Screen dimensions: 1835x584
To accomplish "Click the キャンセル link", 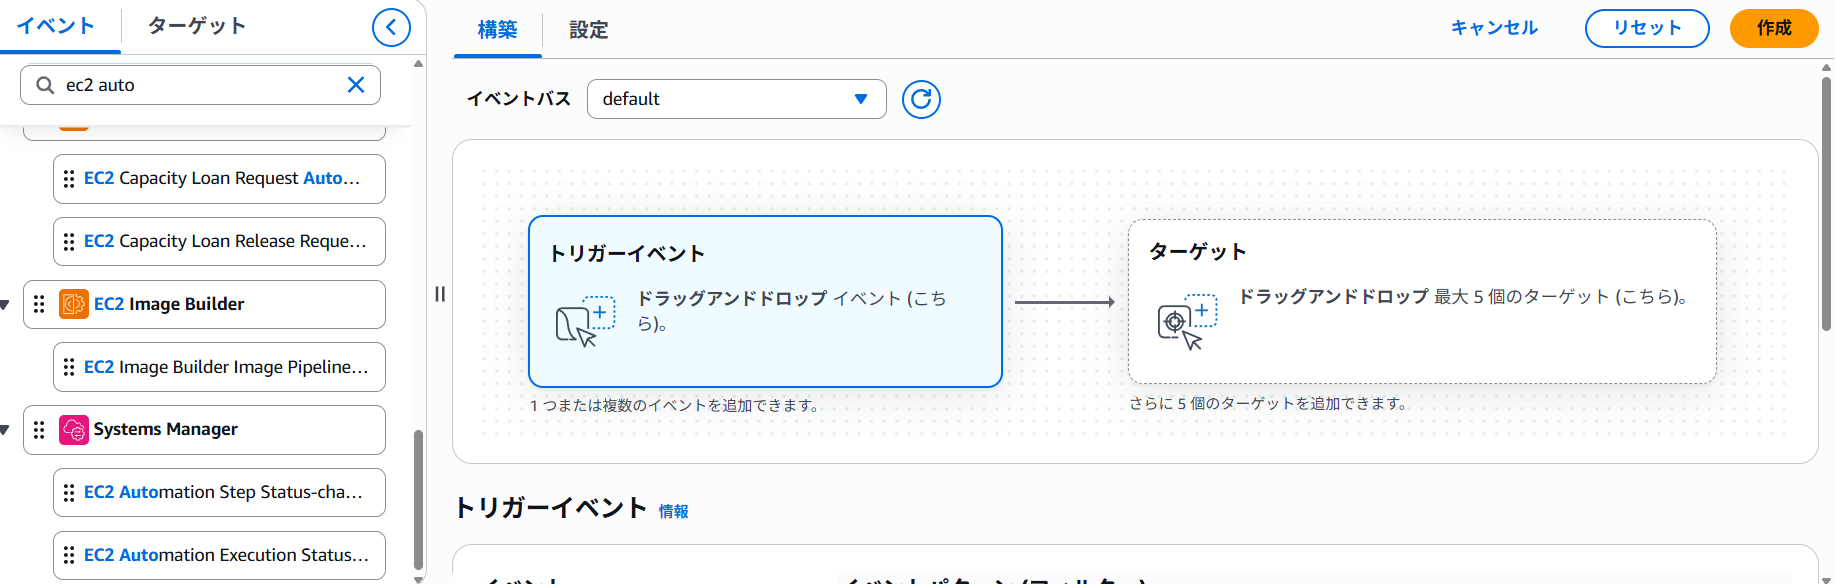I will 1495,28.
